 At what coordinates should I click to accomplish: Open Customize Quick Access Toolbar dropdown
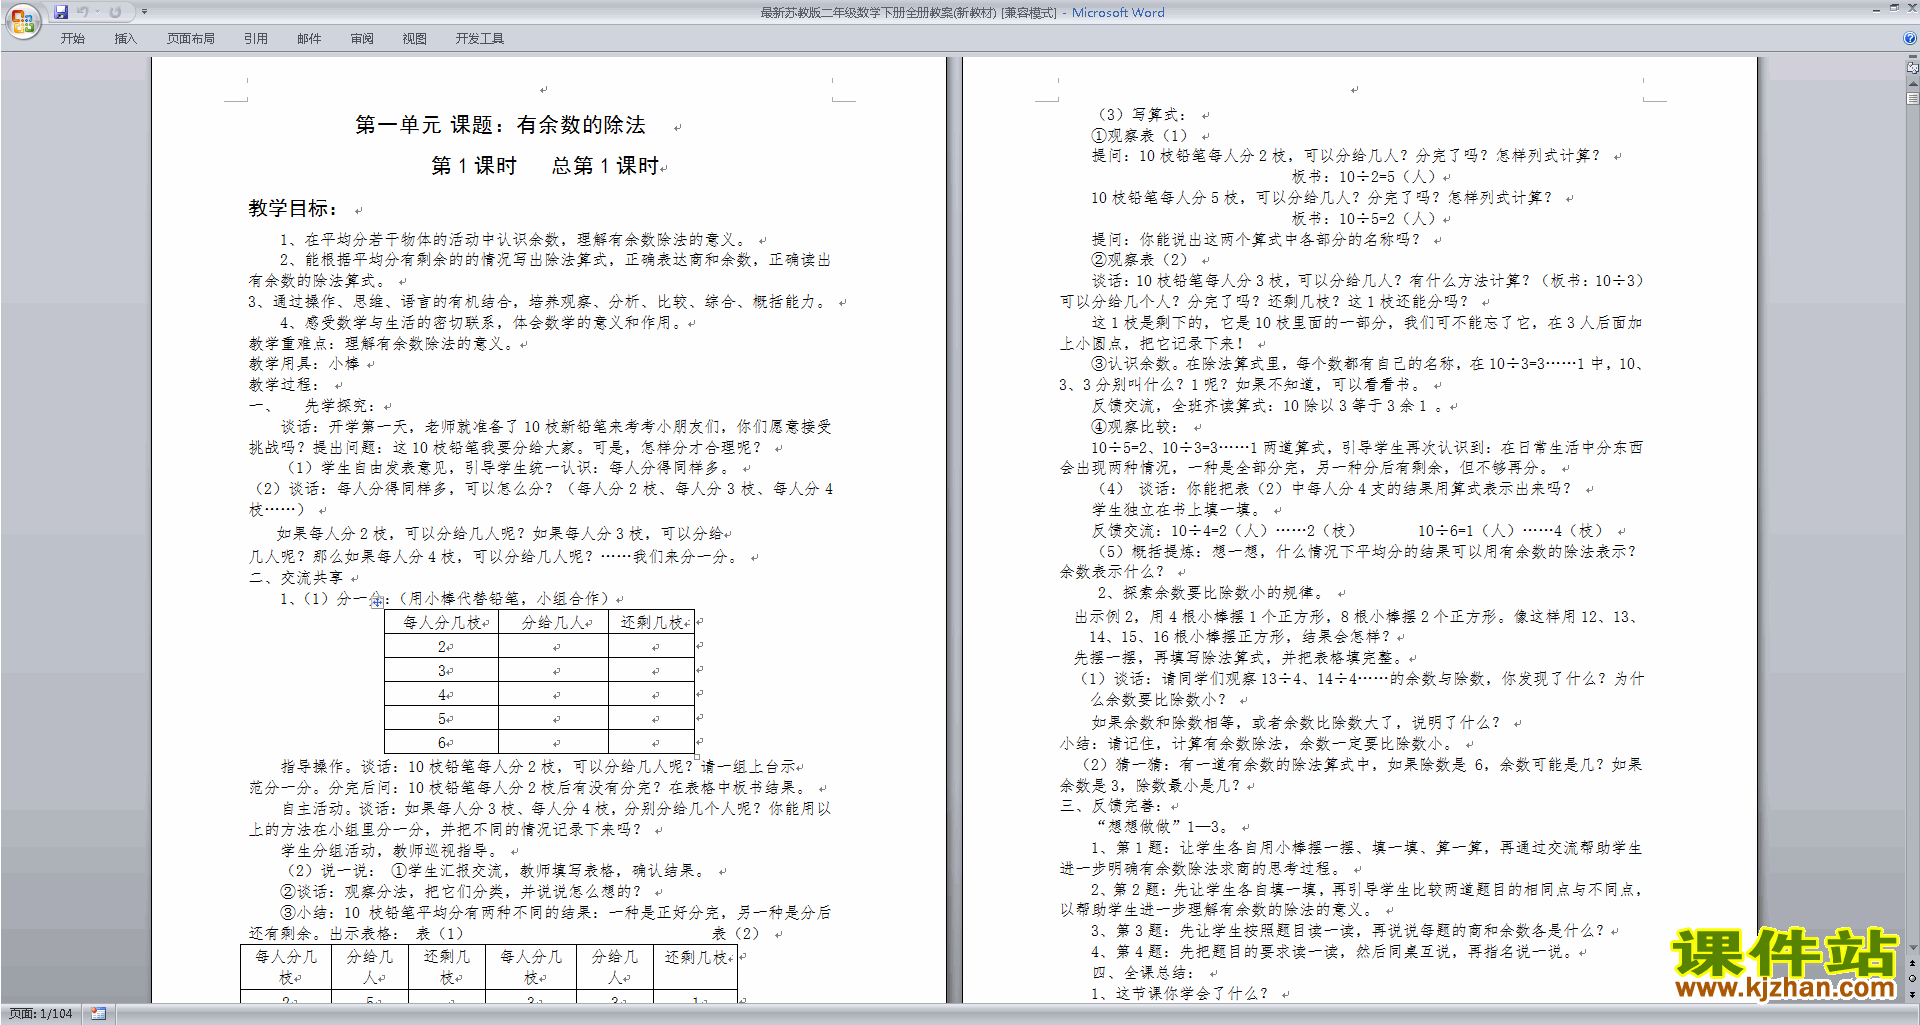click(144, 12)
